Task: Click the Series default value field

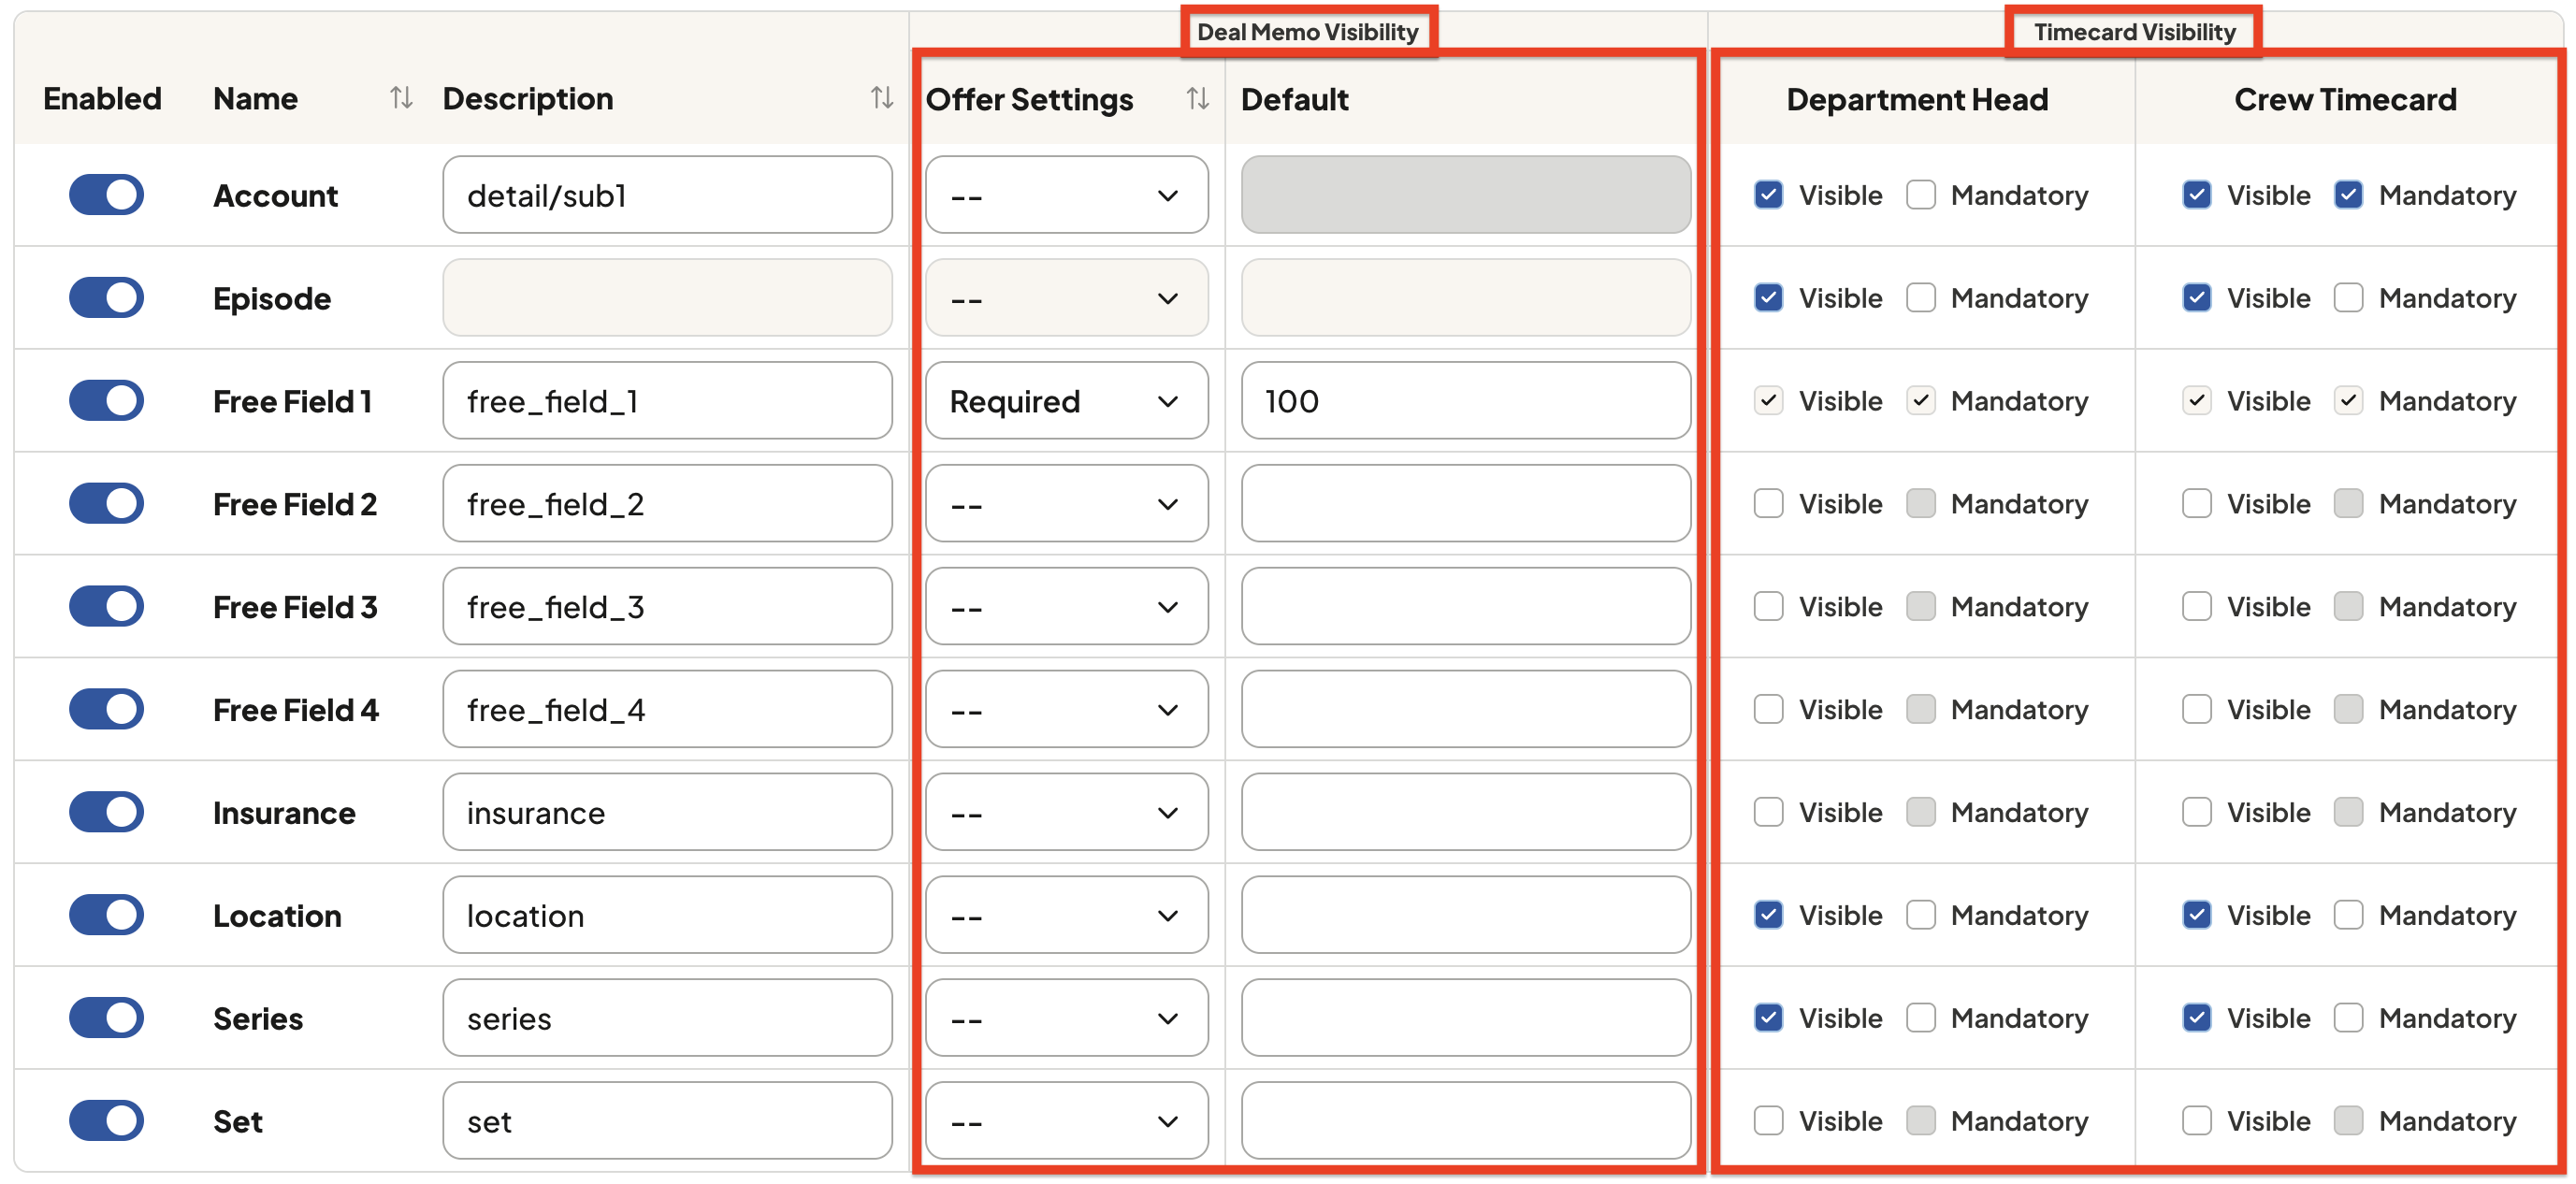Action: 1465,1018
